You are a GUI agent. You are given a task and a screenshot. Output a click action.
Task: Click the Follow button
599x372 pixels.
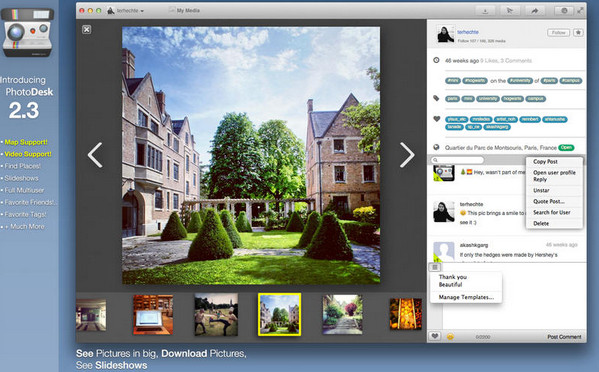coord(558,32)
